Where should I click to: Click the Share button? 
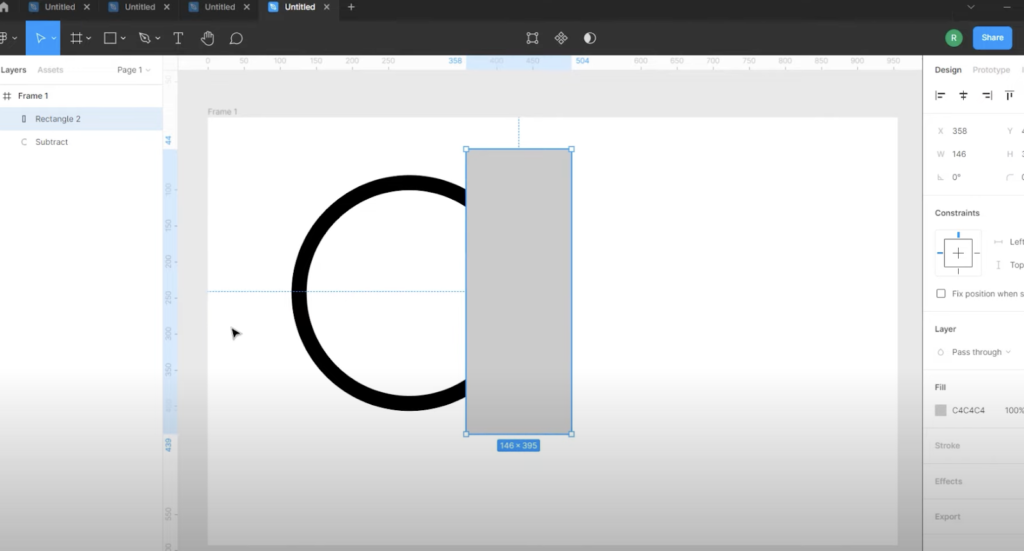click(992, 38)
